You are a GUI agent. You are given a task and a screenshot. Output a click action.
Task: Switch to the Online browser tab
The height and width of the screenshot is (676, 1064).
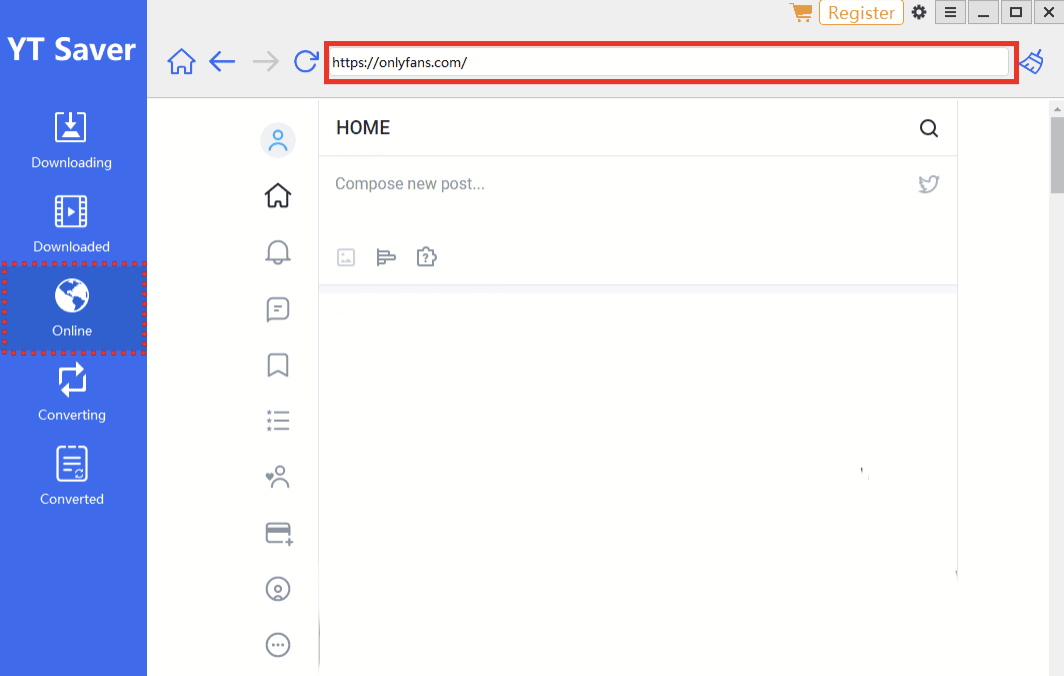72,308
